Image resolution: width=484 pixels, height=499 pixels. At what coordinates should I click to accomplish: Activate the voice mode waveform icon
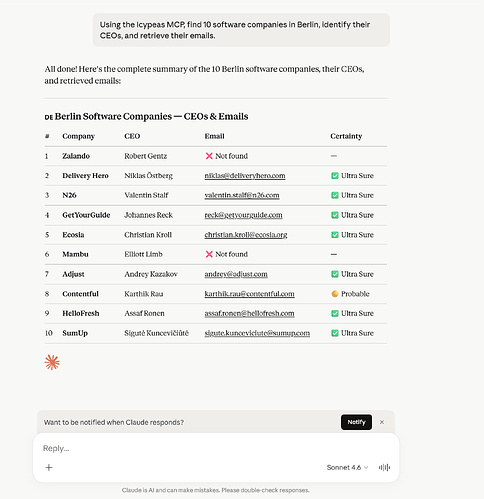point(384,467)
